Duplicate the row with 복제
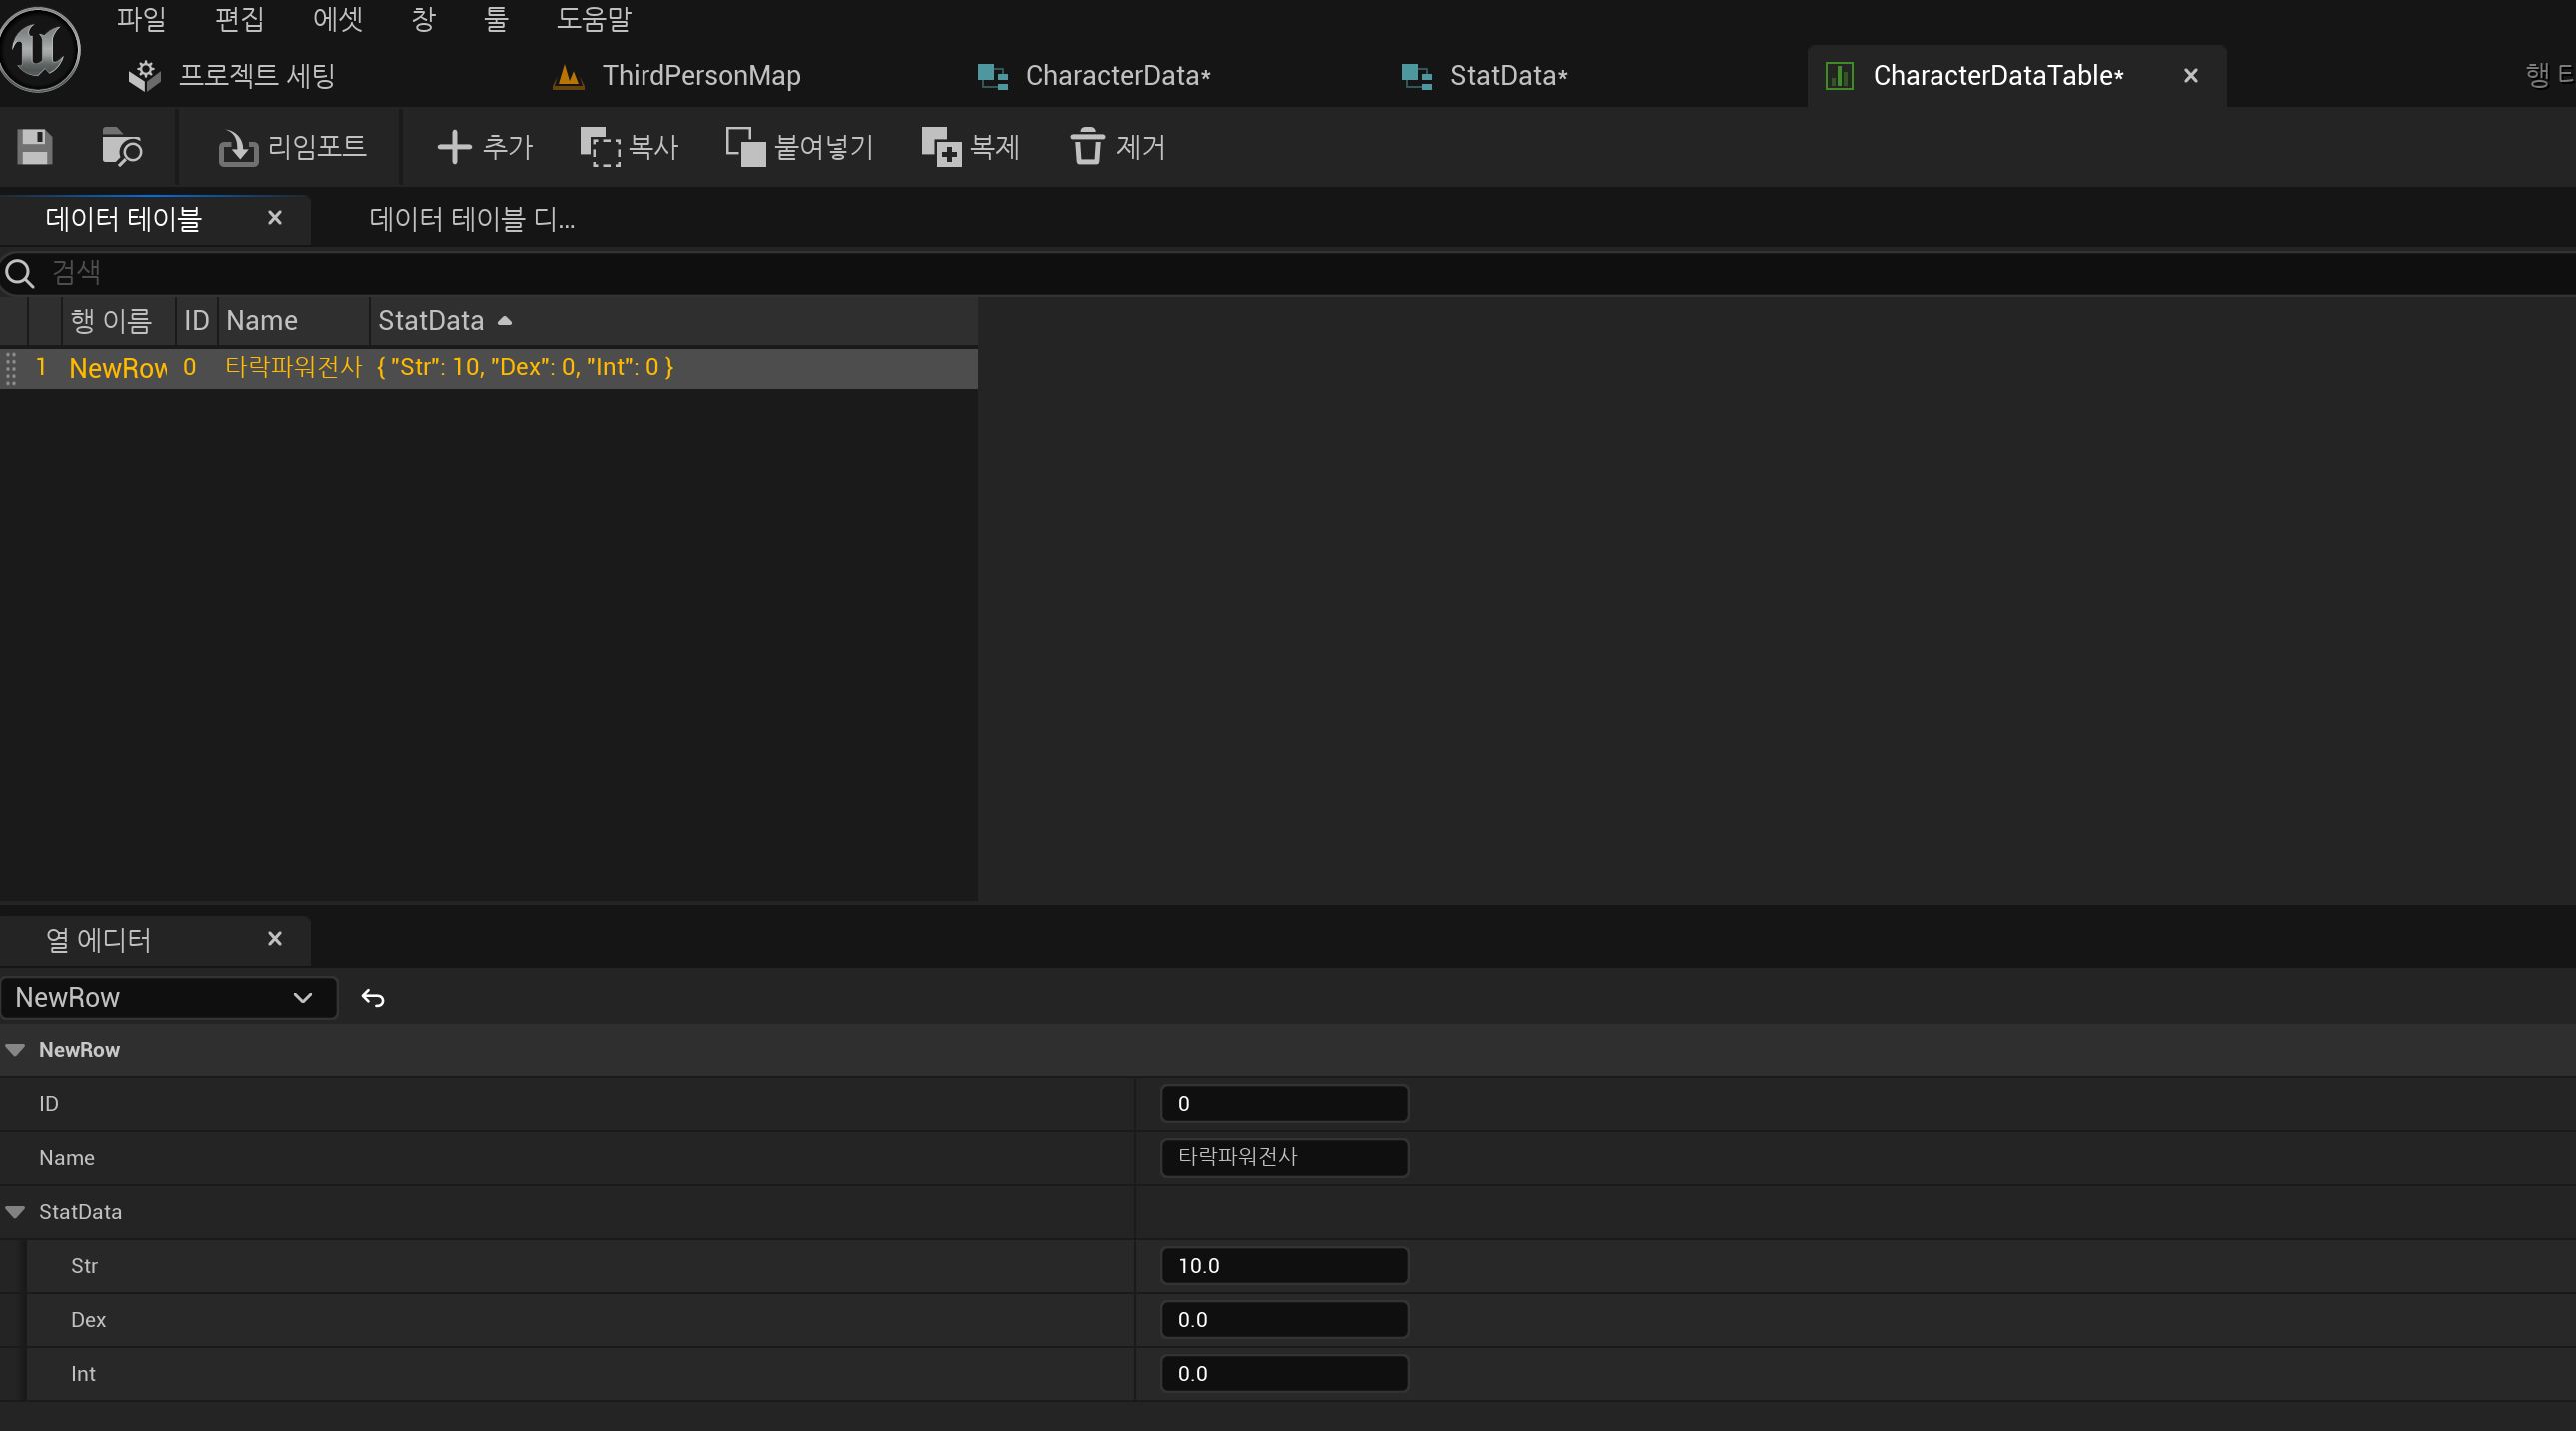This screenshot has width=2576, height=1431. click(970, 147)
